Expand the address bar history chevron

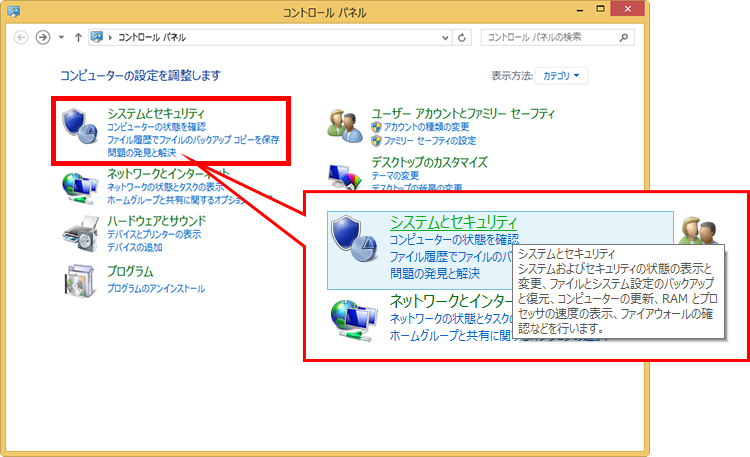445,37
